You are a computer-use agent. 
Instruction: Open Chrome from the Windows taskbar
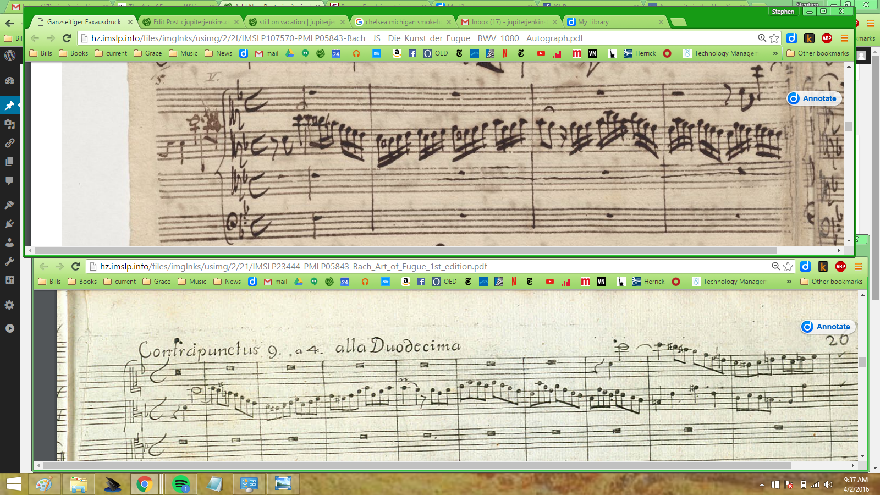[x=144, y=484]
